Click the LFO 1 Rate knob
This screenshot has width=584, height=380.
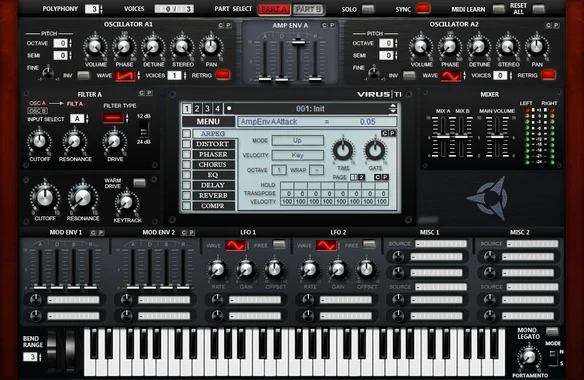[218, 269]
